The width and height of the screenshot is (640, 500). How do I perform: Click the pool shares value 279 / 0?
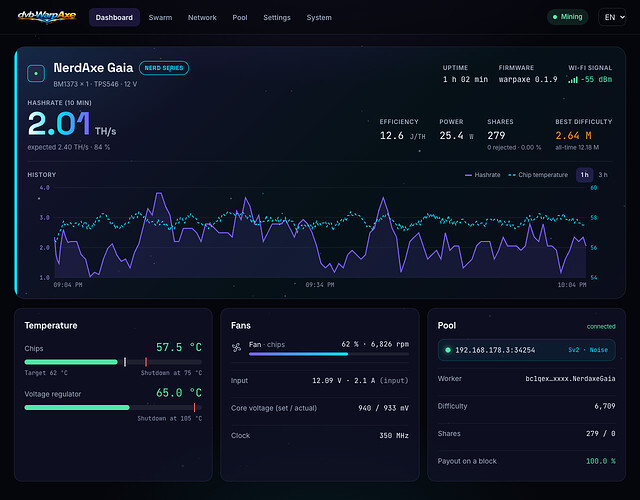coord(600,433)
